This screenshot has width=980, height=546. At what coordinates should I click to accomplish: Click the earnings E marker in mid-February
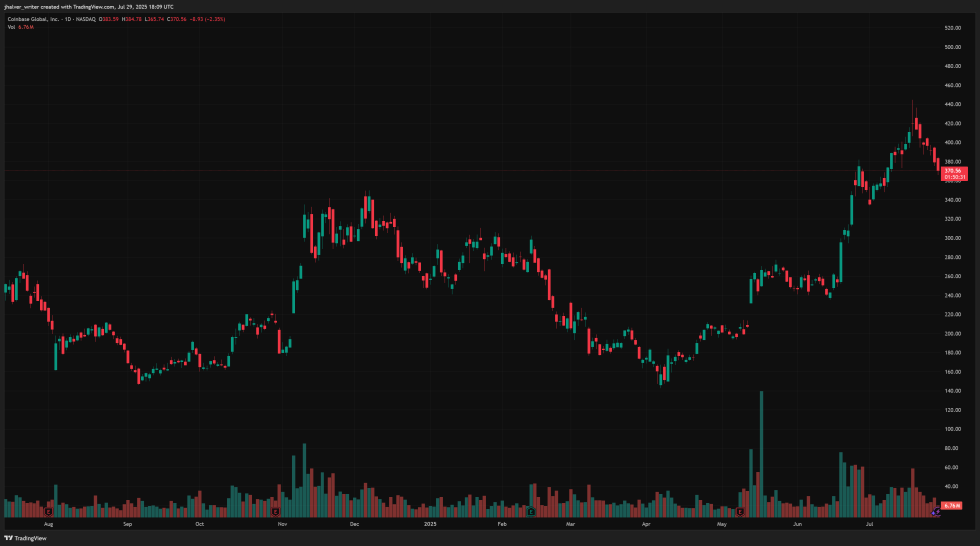pos(531,511)
